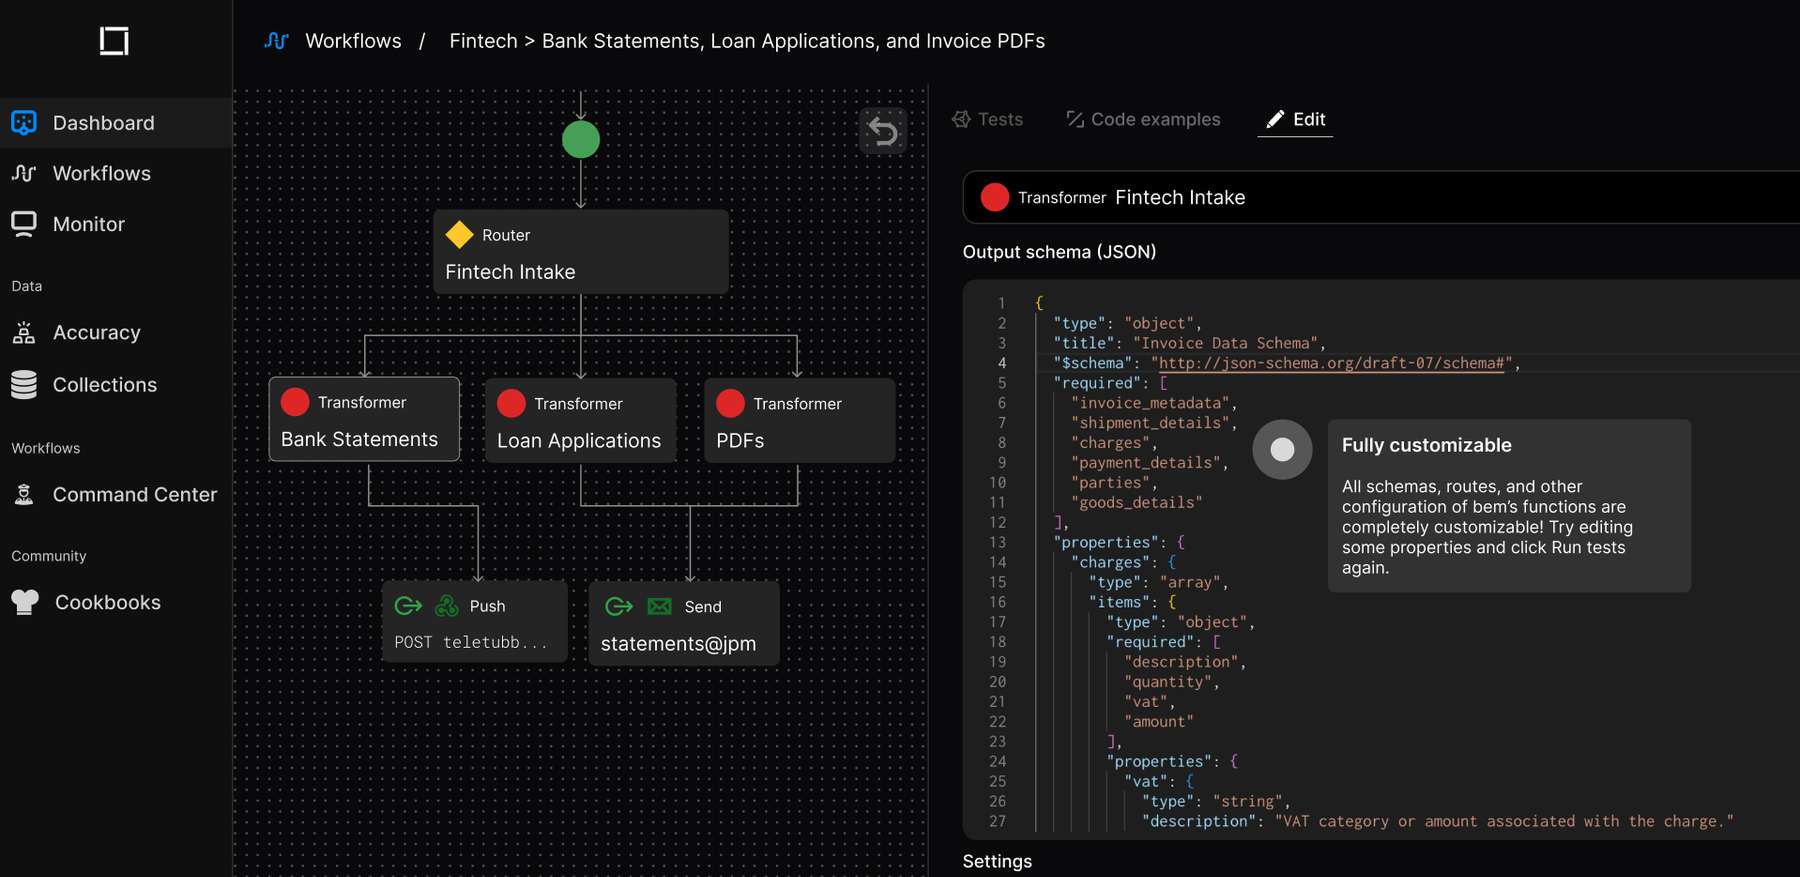Screen dimensions: 1800x877
Task: Select the Bank Statements transformer node
Action: pyautogui.click(x=364, y=419)
